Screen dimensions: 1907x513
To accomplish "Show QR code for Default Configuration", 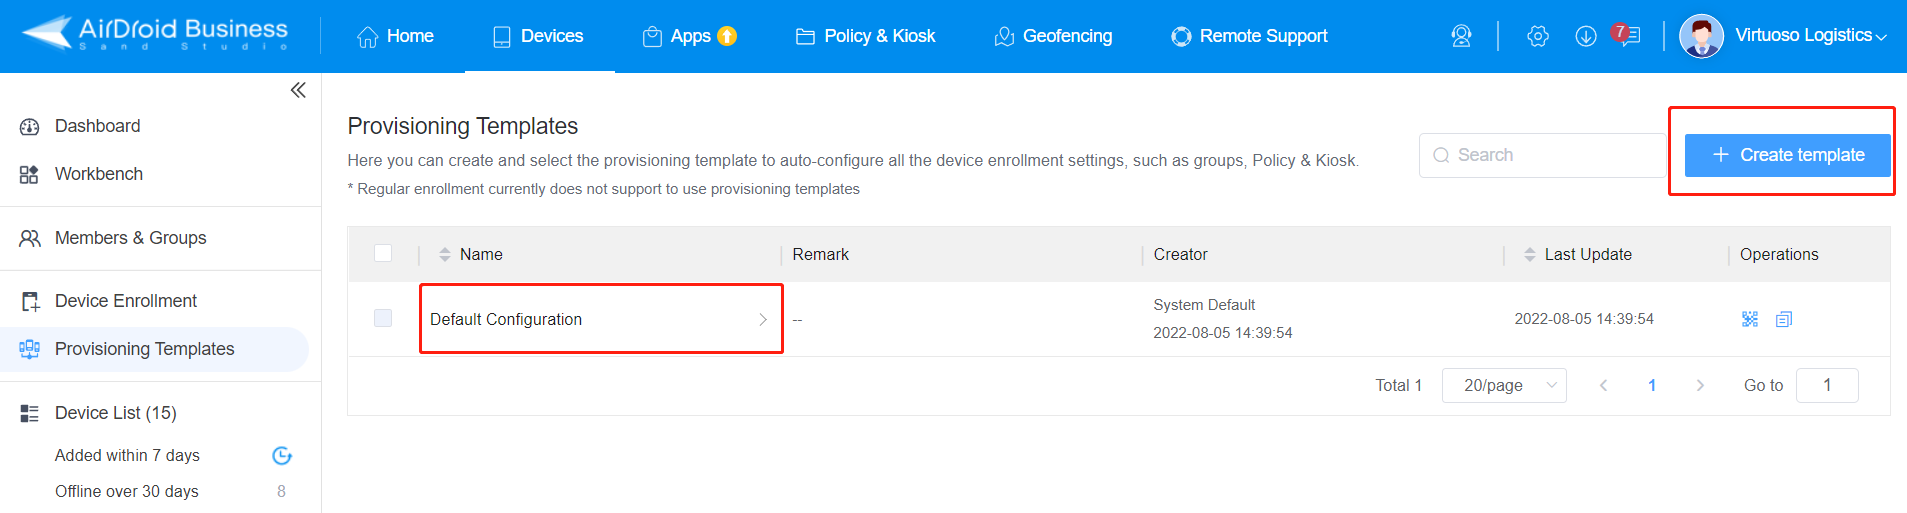I will [x=1750, y=319].
